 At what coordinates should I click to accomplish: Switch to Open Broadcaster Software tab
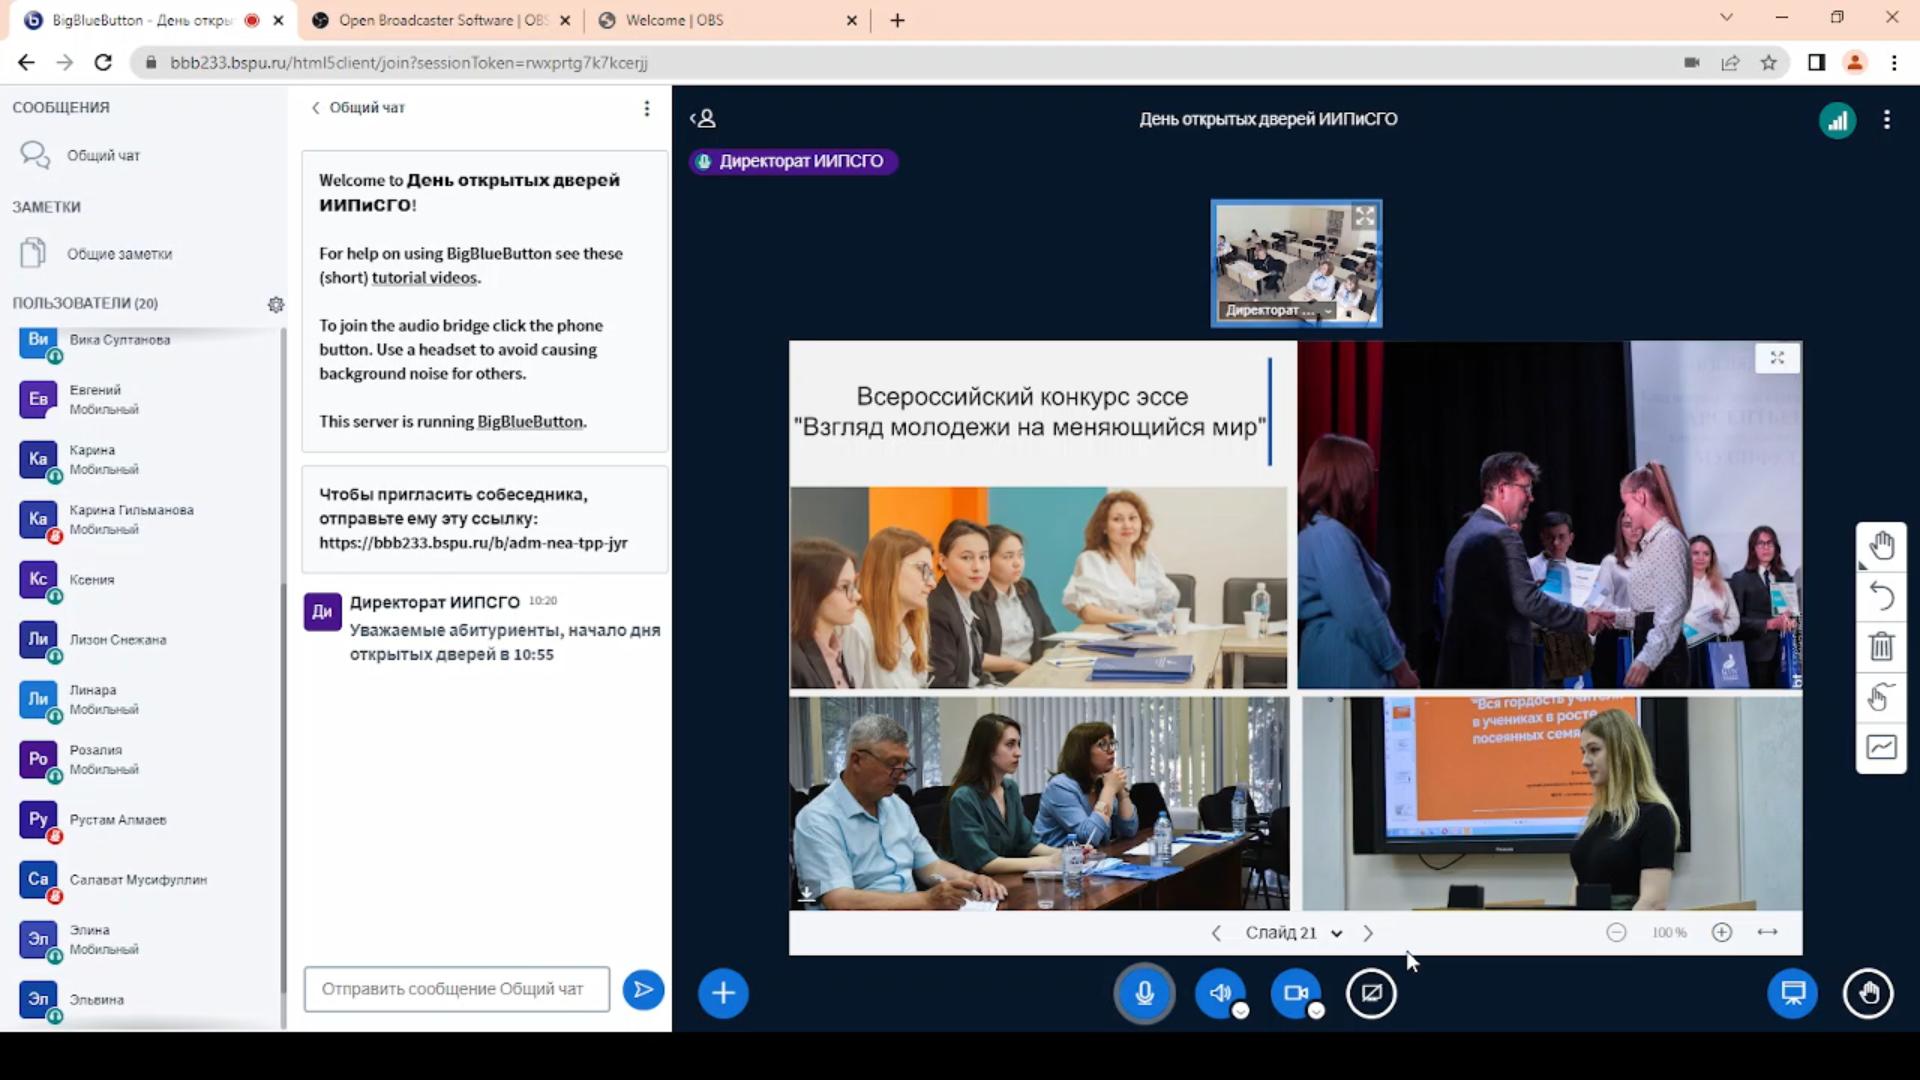(440, 20)
